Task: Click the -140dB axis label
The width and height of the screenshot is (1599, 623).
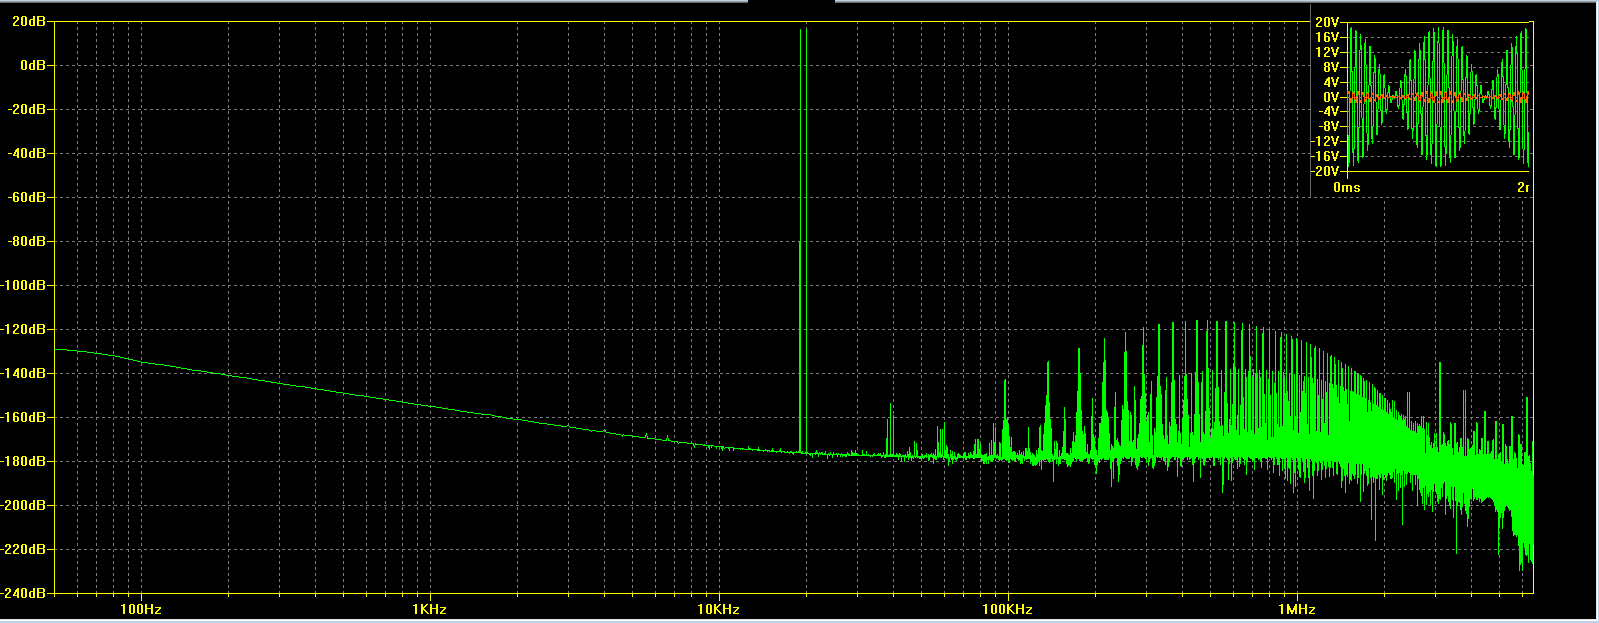Action: tap(24, 373)
